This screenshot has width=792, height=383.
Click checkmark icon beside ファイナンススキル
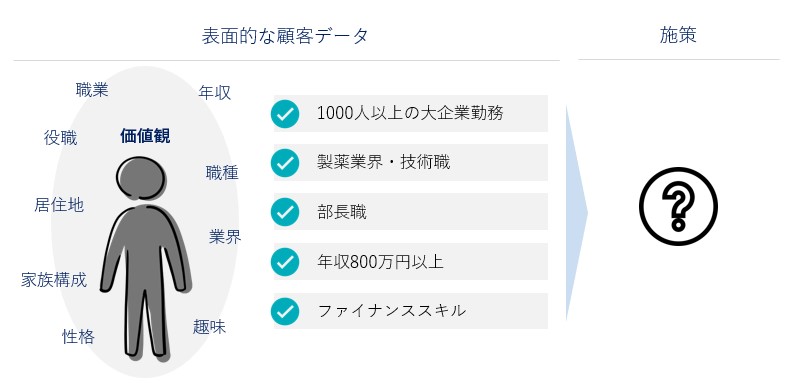[285, 311]
